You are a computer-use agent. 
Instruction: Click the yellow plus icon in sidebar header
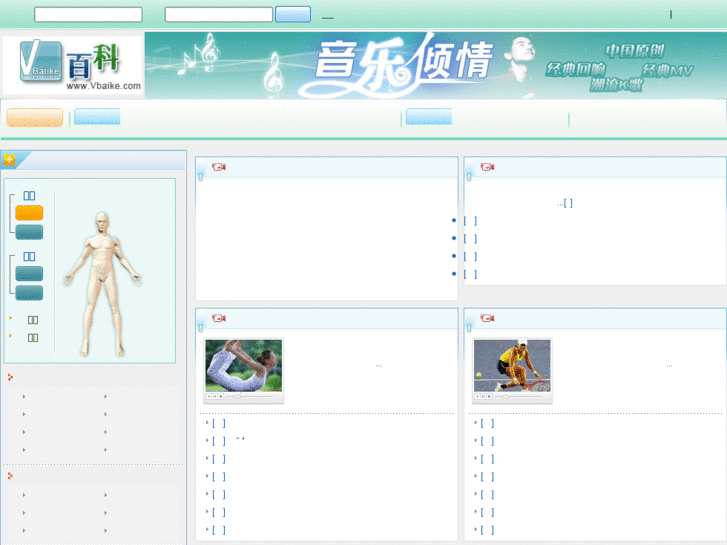pos(9,160)
